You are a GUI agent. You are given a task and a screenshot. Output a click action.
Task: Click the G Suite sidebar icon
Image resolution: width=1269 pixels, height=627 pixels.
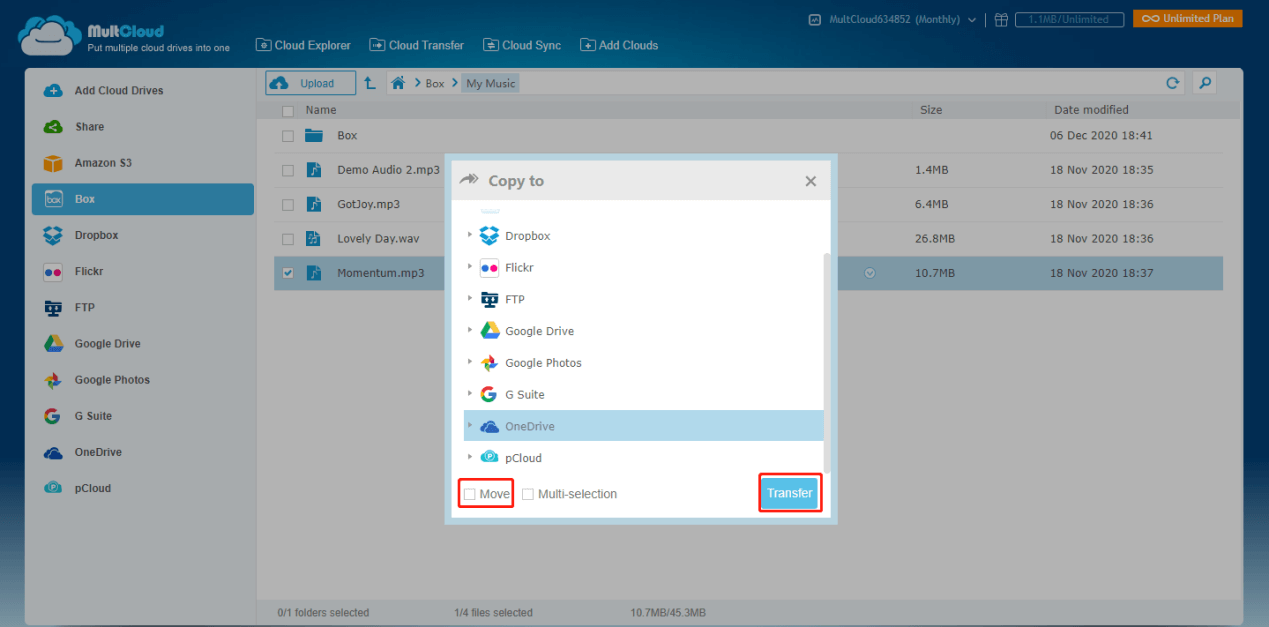(x=53, y=416)
